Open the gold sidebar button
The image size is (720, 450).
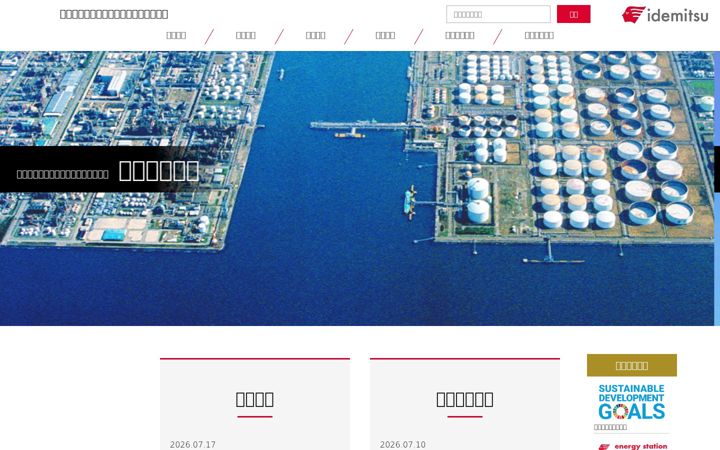pos(632,366)
